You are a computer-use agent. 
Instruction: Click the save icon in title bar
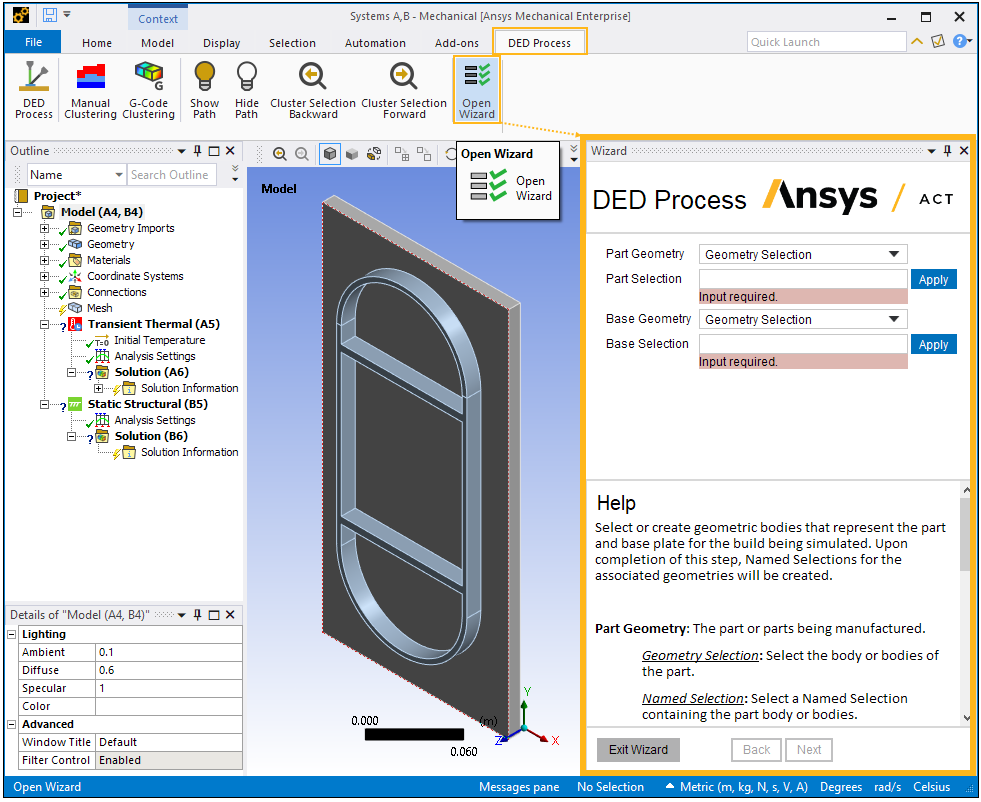[49, 14]
